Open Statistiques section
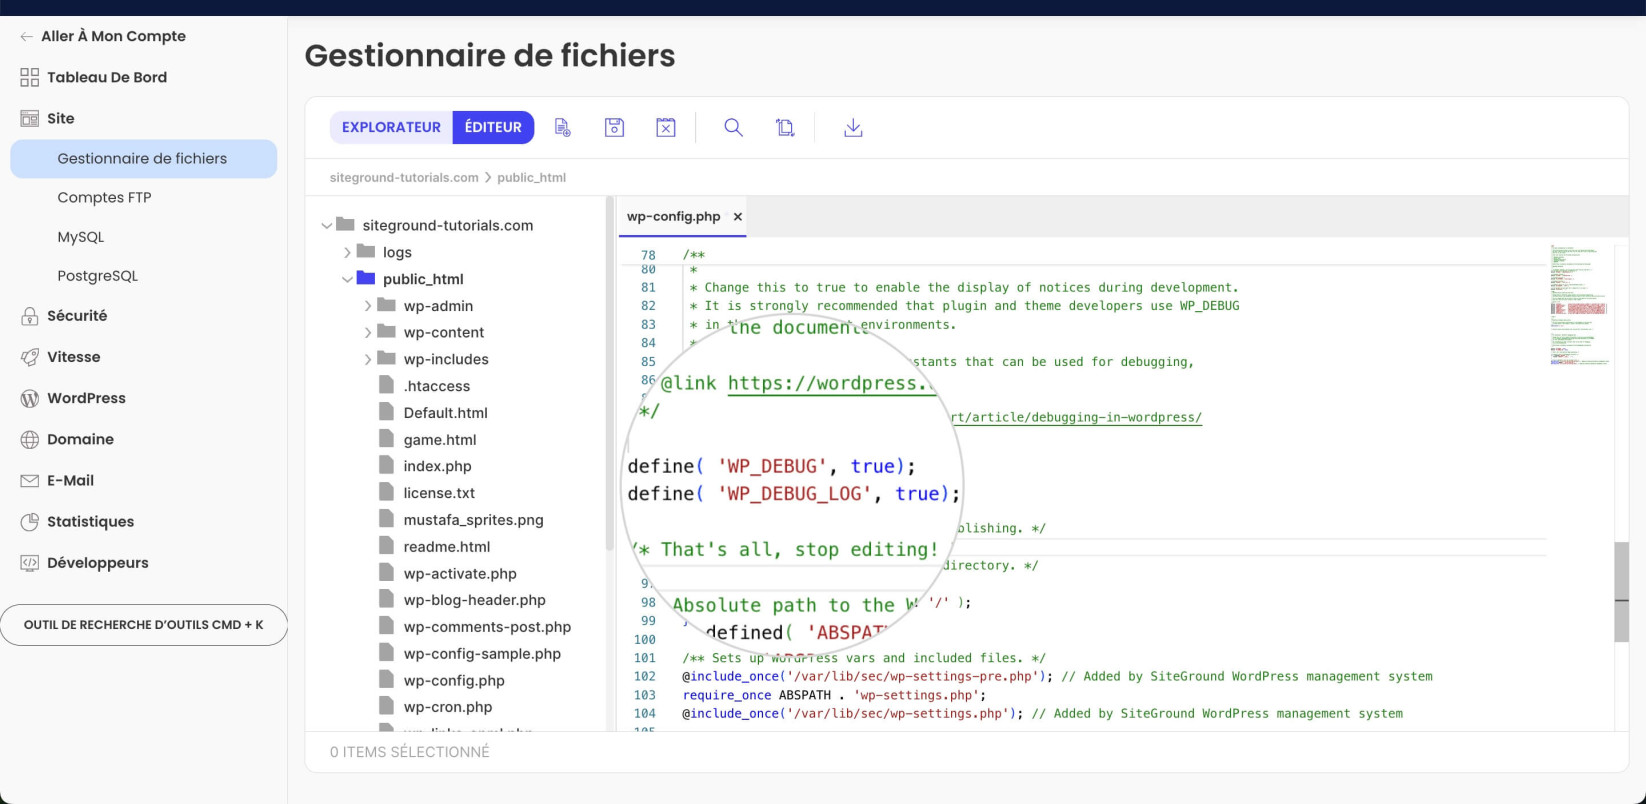The image size is (1646, 804). [x=90, y=522]
